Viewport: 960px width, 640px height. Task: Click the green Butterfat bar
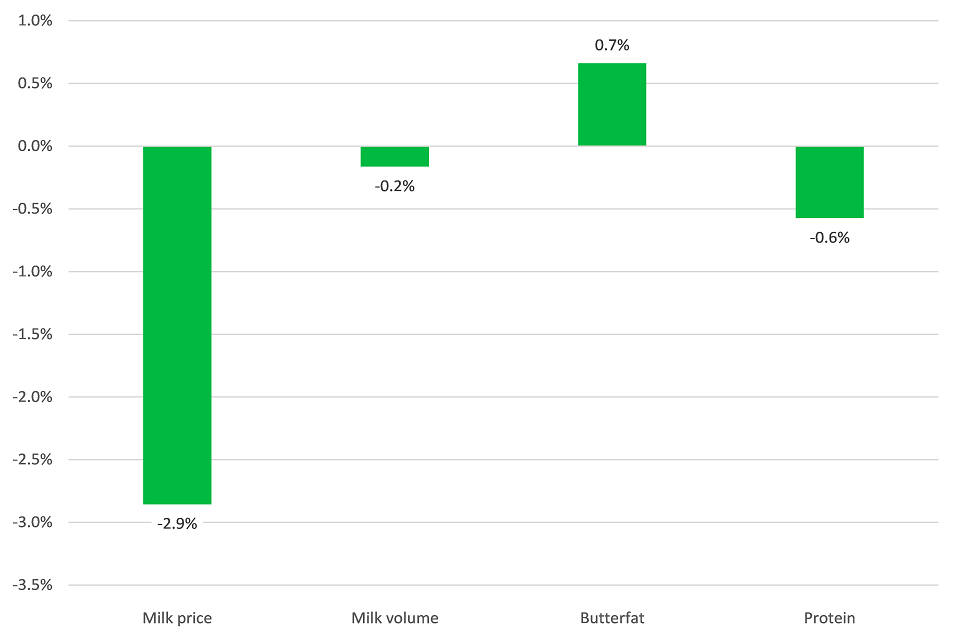pyautogui.click(x=612, y=104)
